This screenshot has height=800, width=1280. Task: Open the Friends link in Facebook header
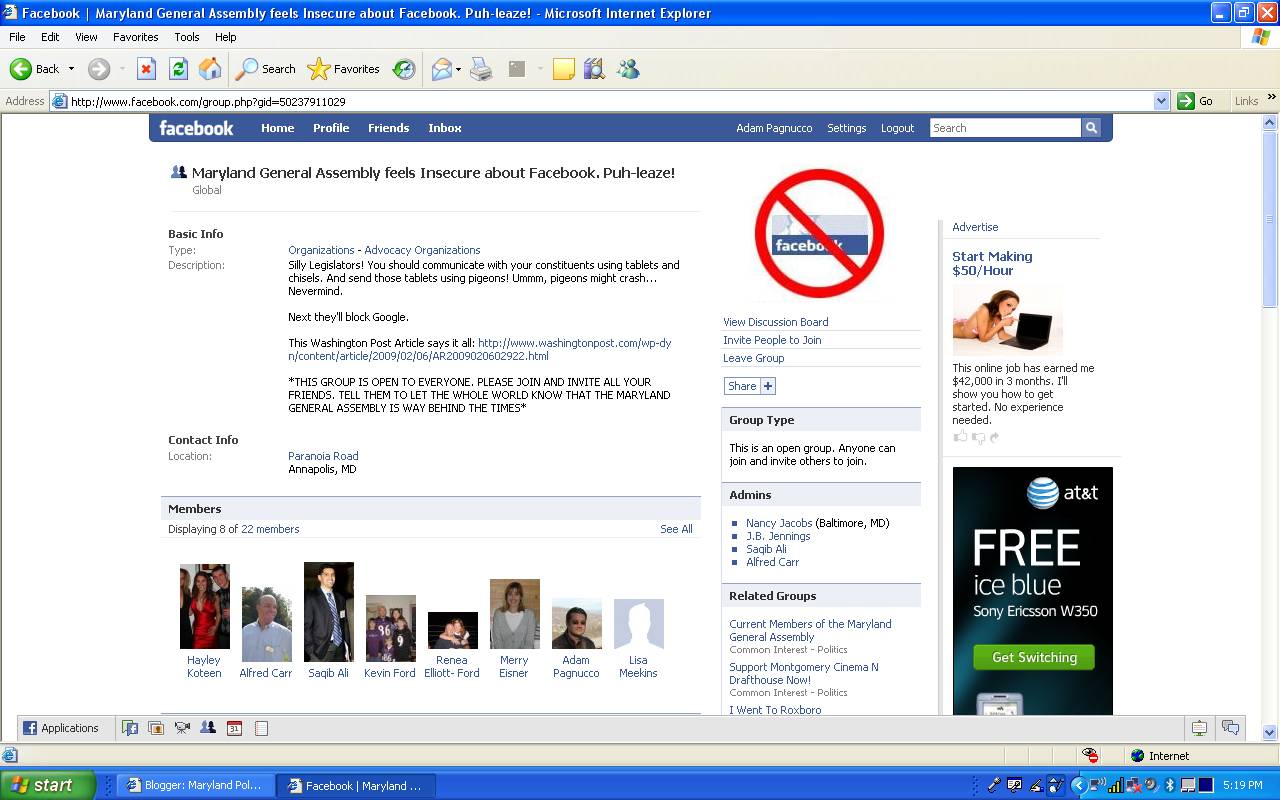coord(388,128)
